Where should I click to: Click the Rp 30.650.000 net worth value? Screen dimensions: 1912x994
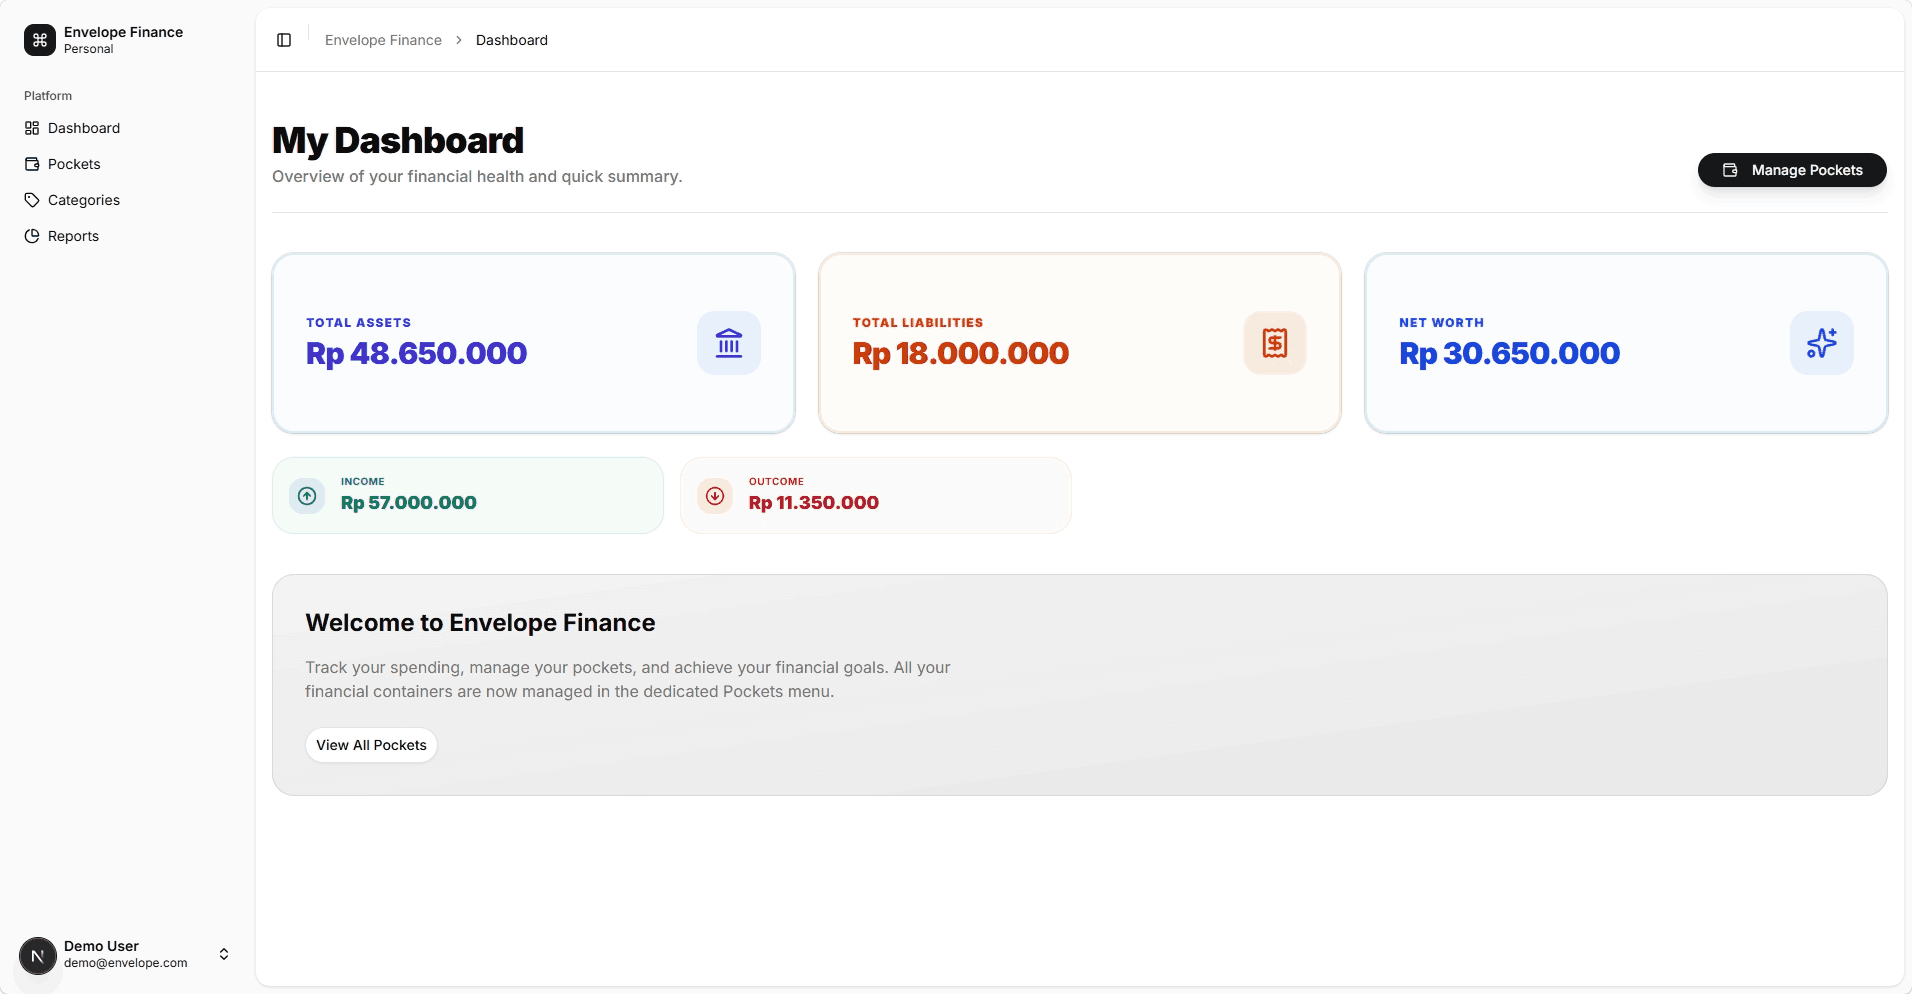click(x=1510, y=353)
